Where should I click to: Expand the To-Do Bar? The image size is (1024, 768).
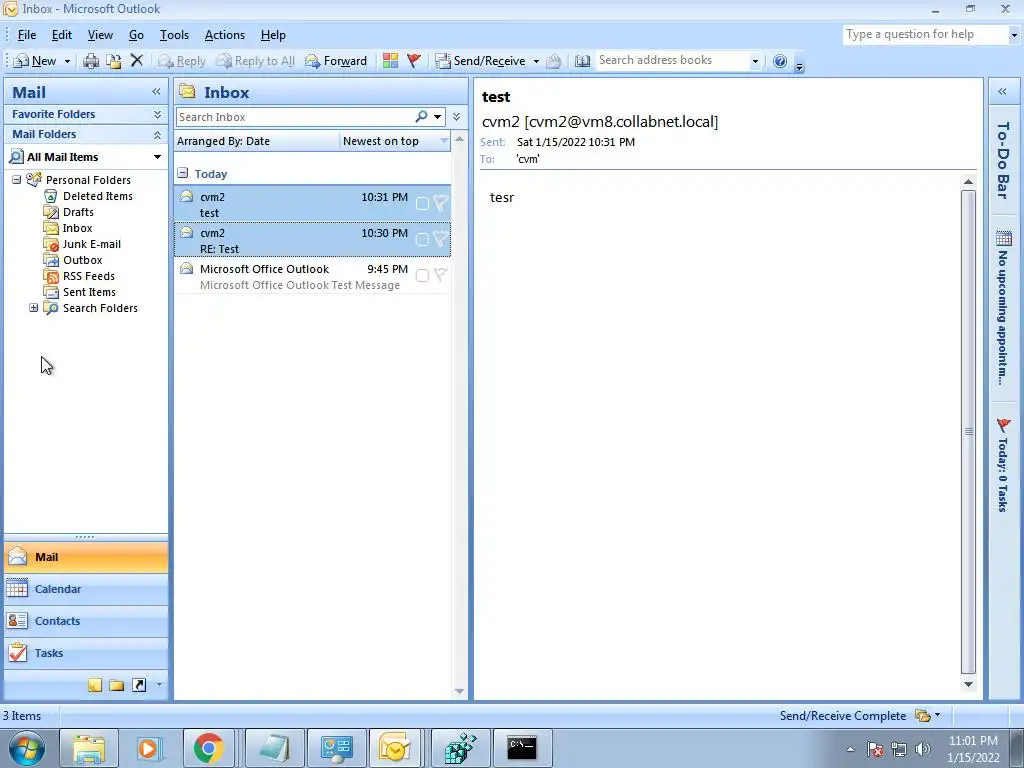point(1002,92)
